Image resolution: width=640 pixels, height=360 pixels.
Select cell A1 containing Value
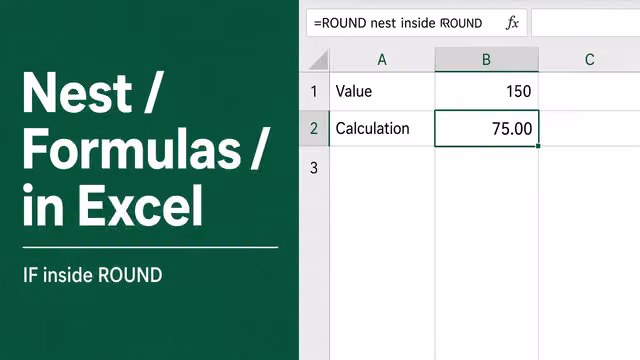click(x=382, y=91)
